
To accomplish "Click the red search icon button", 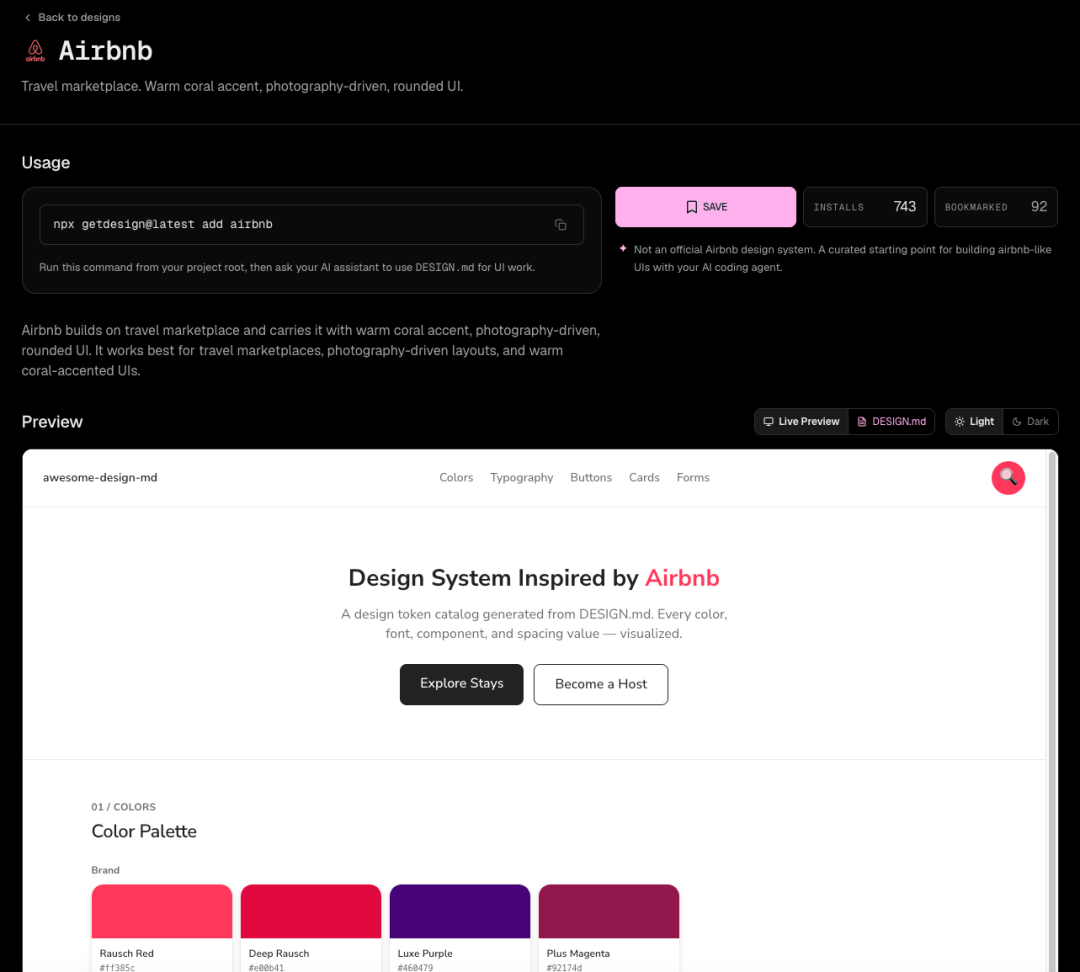I will (x=1008, y=477).
